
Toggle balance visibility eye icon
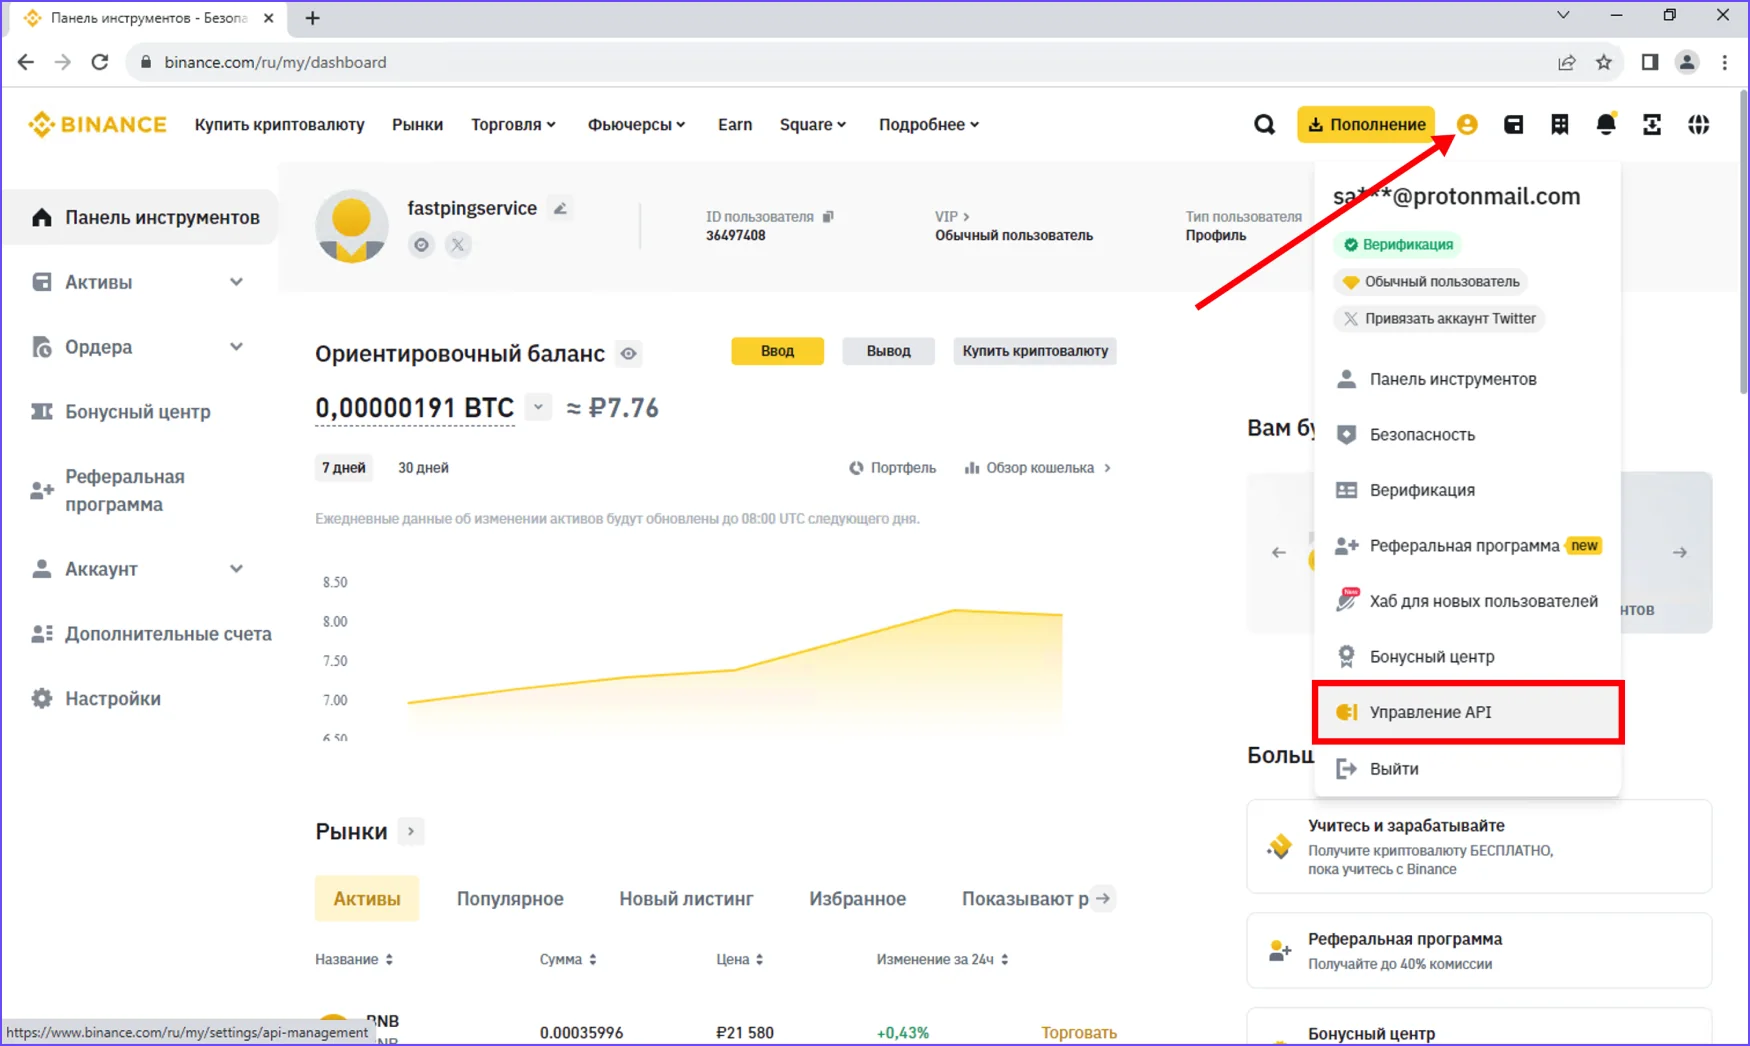tap(628, 354)
